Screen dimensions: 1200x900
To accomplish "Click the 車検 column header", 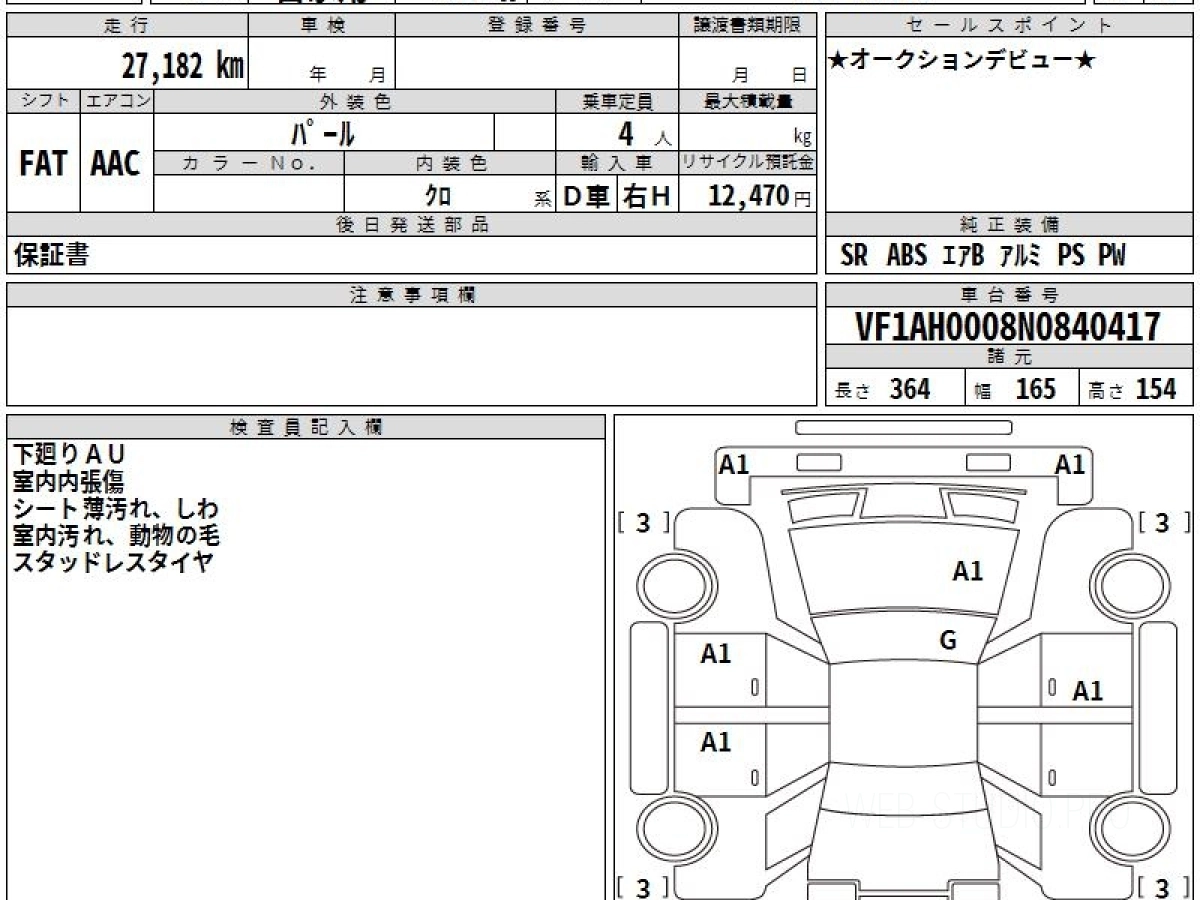I will (321, 26).
